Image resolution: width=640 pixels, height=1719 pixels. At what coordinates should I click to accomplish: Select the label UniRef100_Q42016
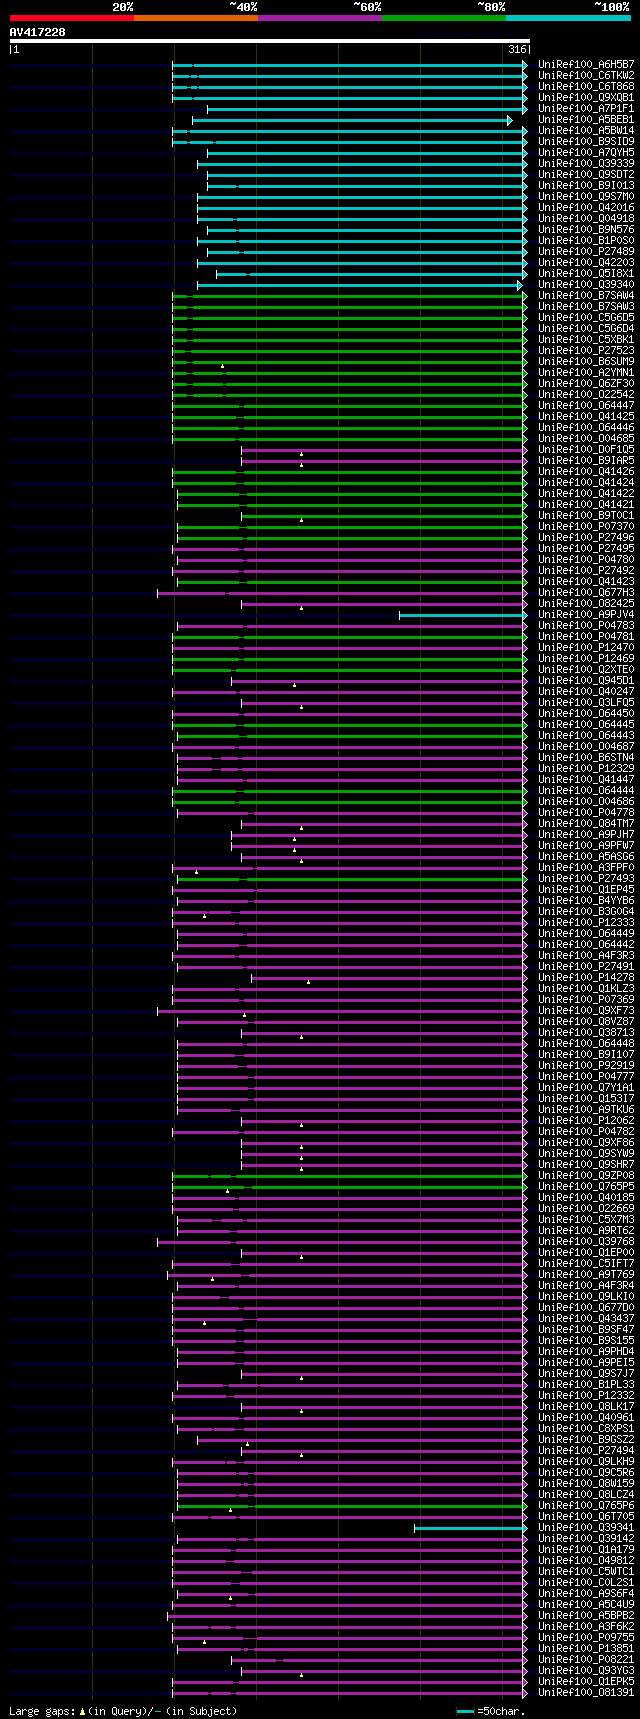[x=586, y=207]
